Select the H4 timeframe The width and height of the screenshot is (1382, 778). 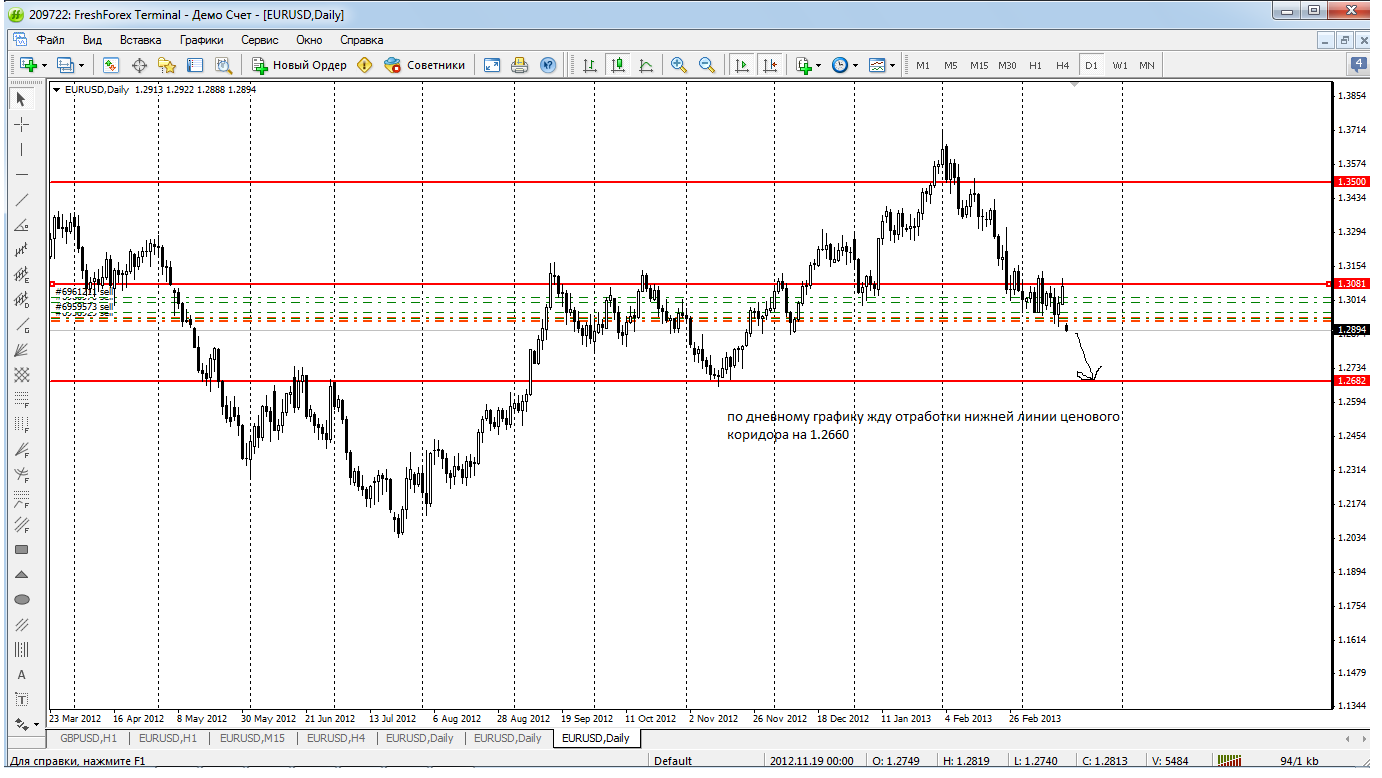click(x=1062, y=65)
